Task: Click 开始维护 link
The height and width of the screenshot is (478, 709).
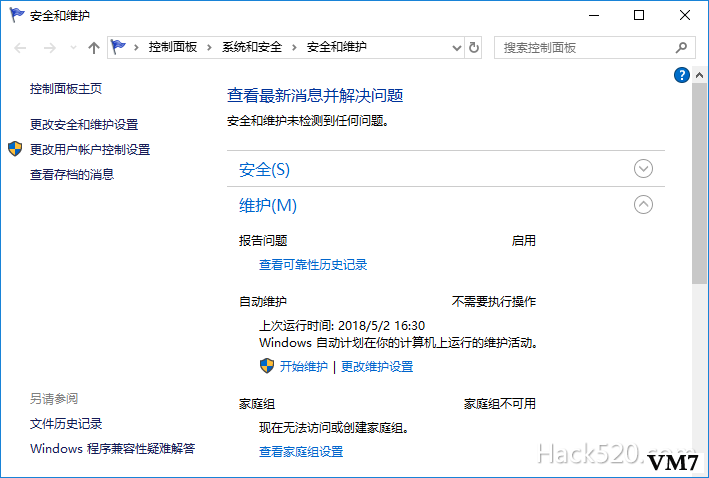Action: coord(303,366)
